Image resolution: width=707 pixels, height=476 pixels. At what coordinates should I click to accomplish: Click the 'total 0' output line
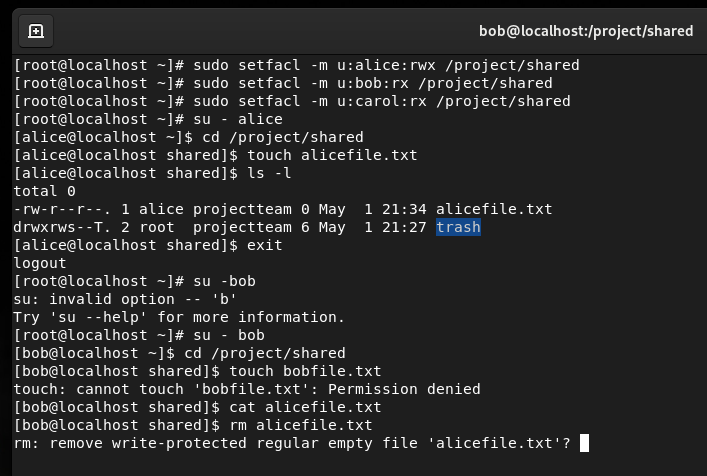(44, 191)
